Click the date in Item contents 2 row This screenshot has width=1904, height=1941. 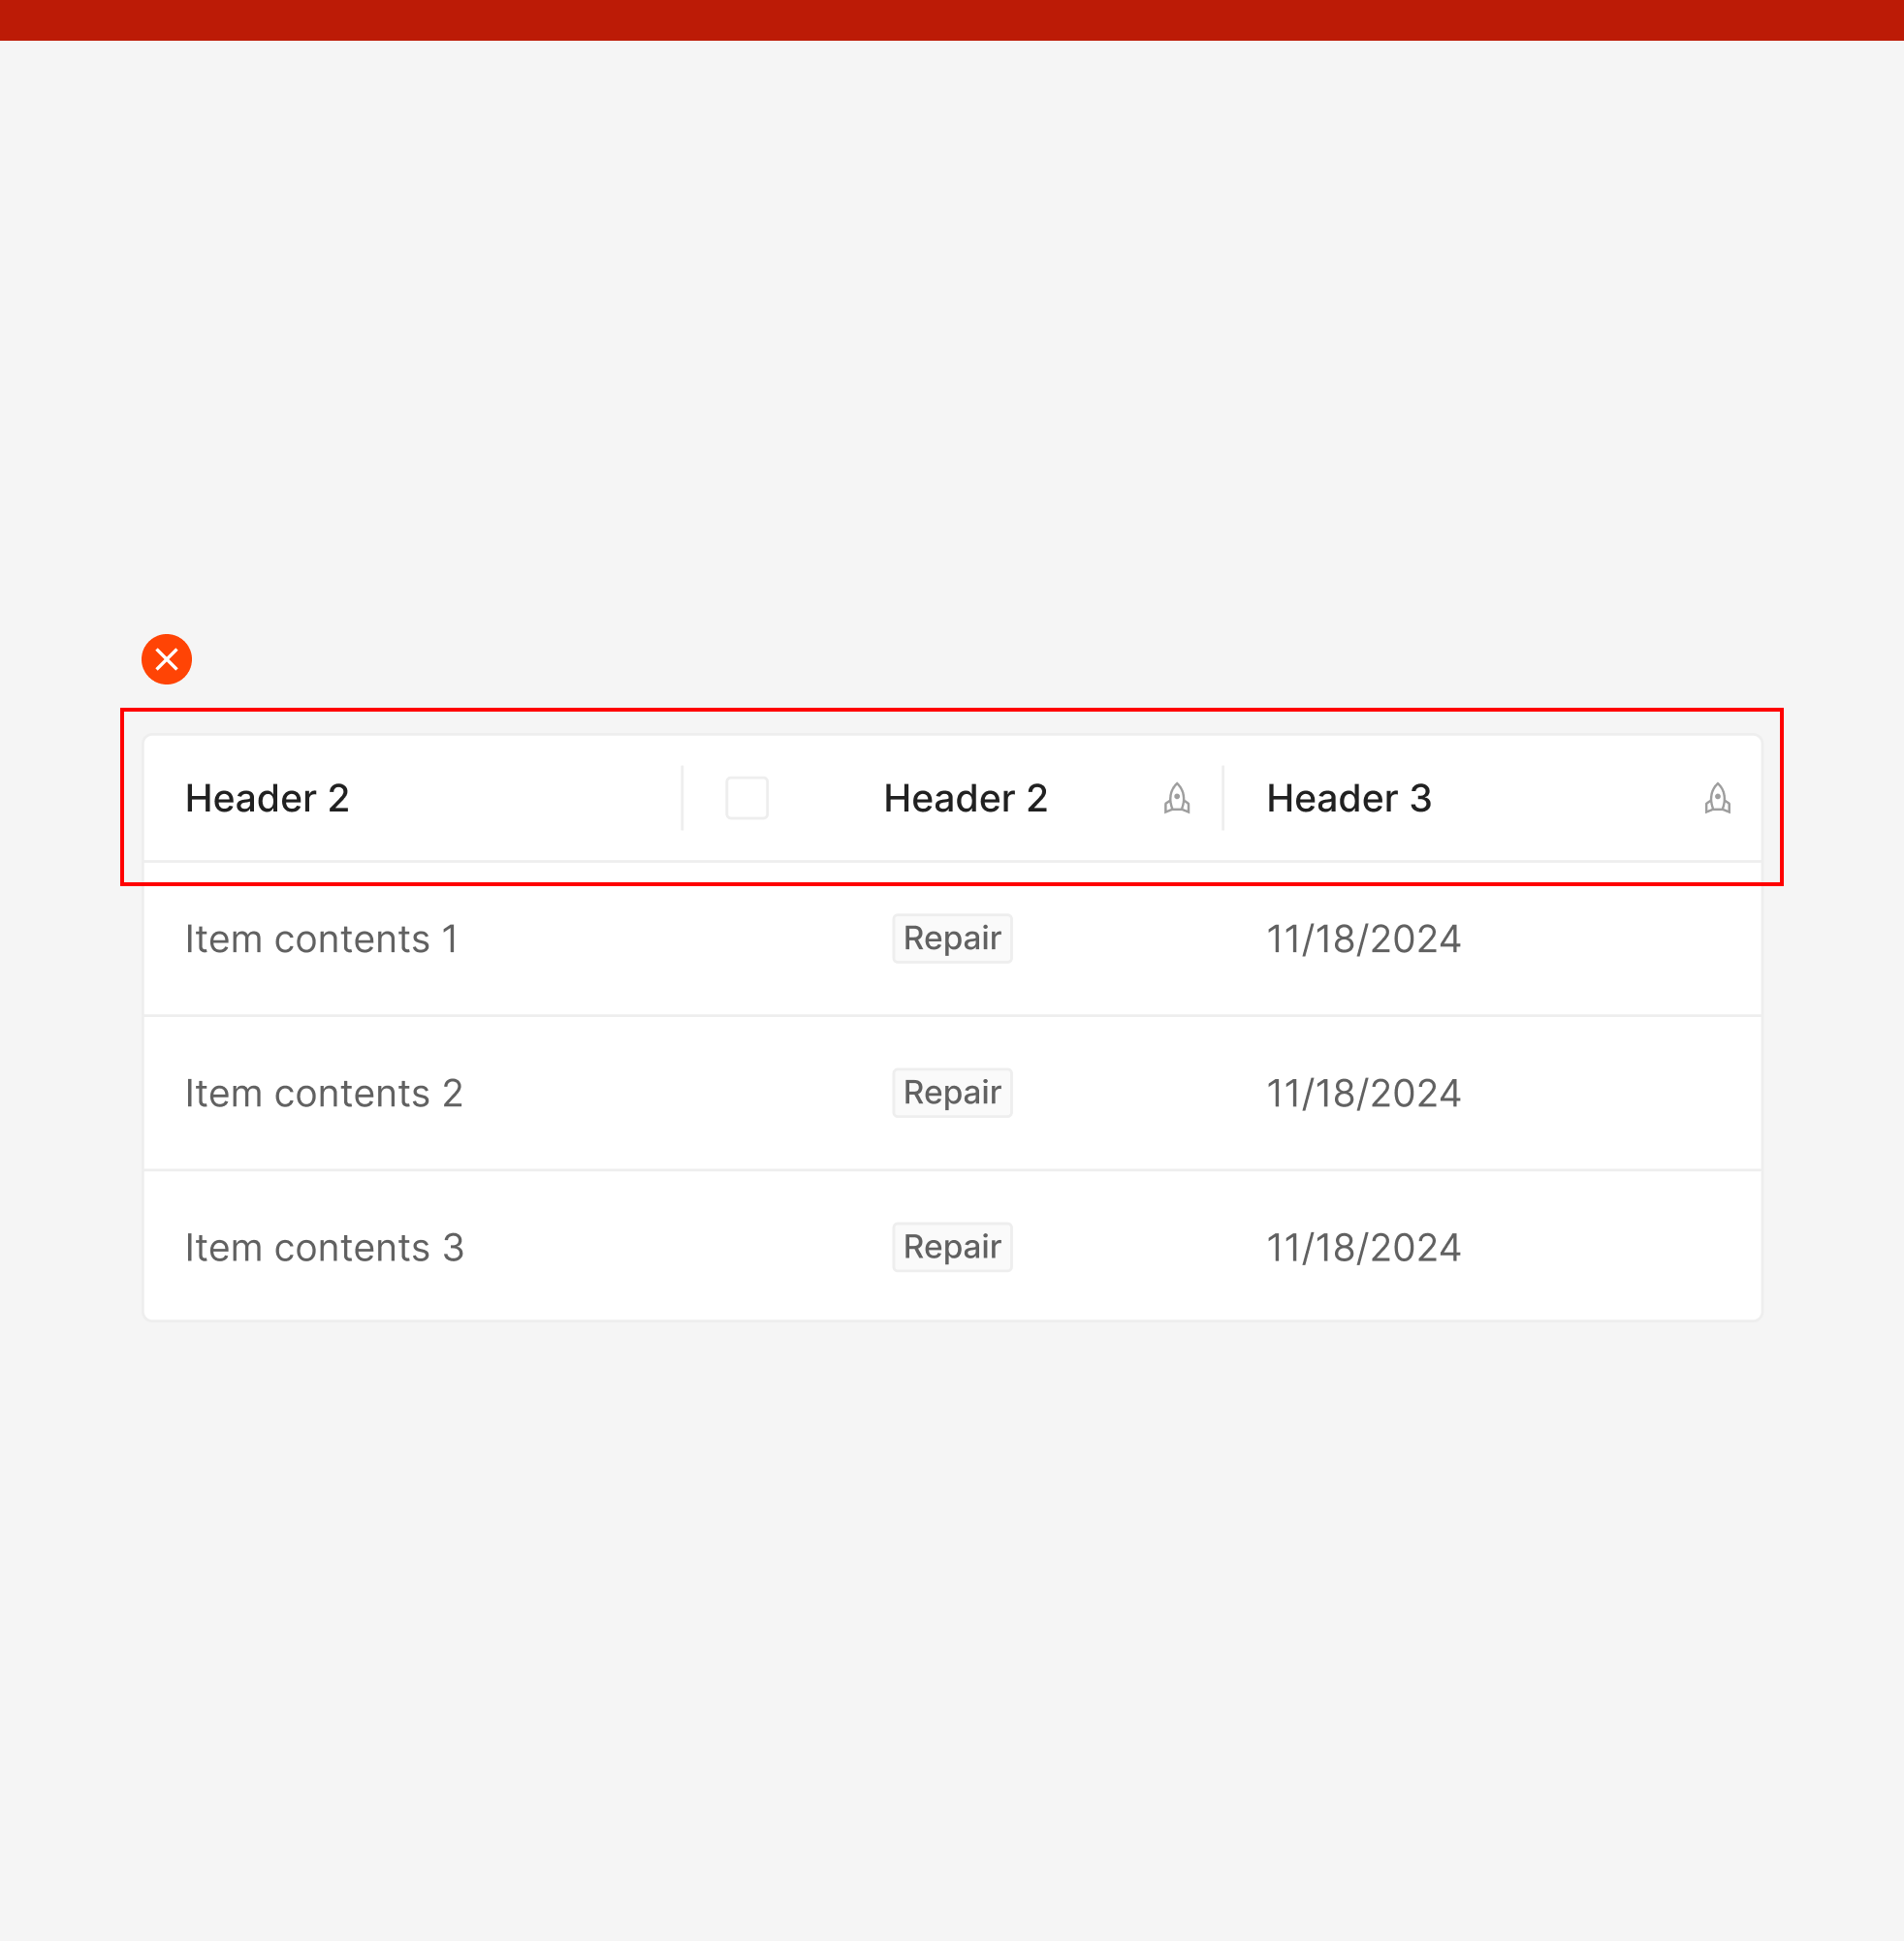(1363, 1093)
